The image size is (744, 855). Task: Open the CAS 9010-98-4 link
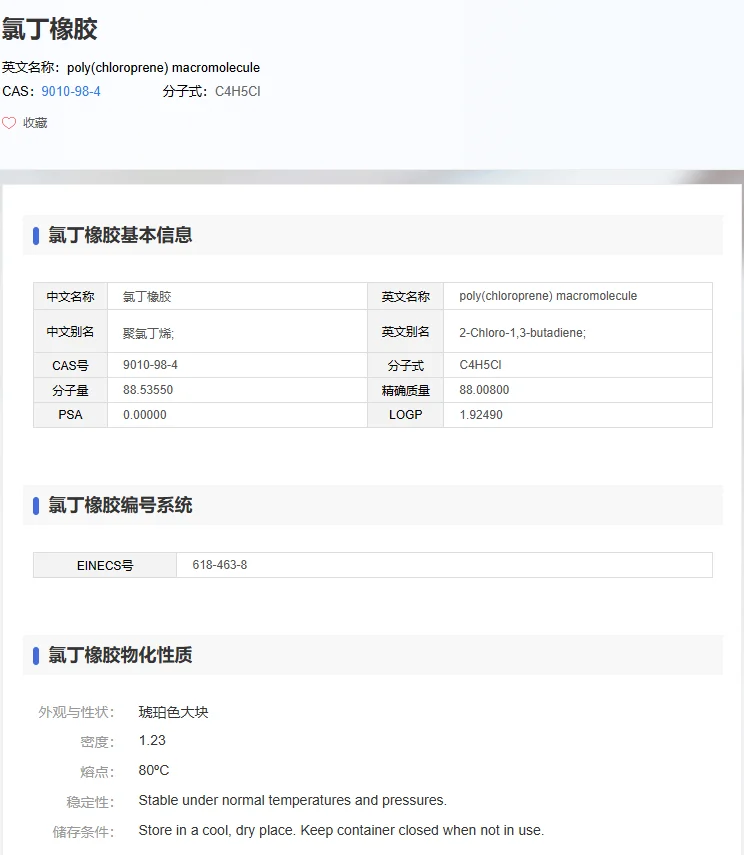point(71,92)
